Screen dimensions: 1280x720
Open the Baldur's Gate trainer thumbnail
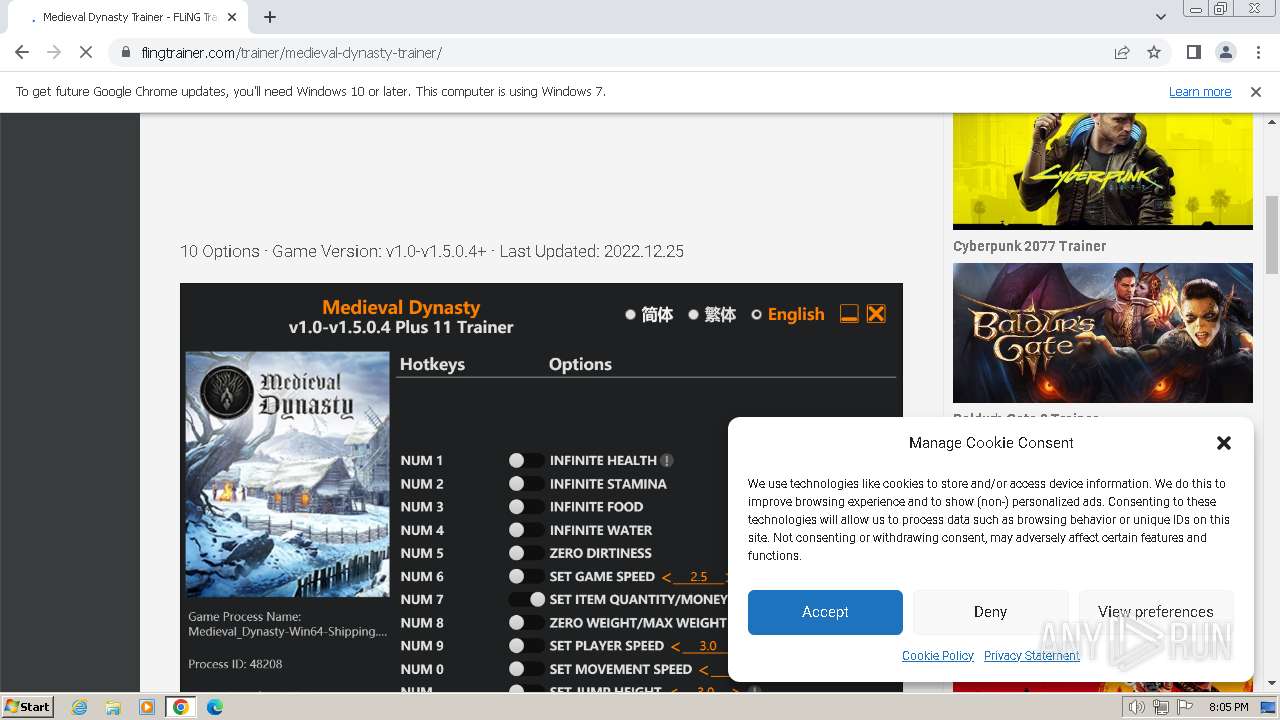pos(1103,333)
